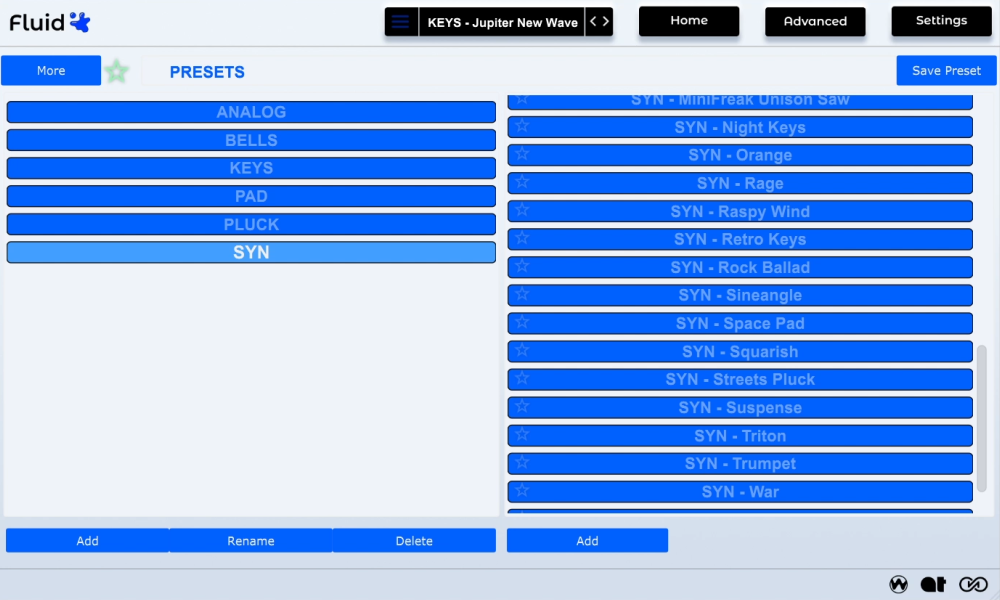1000x600 pixels.
Task: Expand the ANALOG preset category
Action: (x=251, y=112)
